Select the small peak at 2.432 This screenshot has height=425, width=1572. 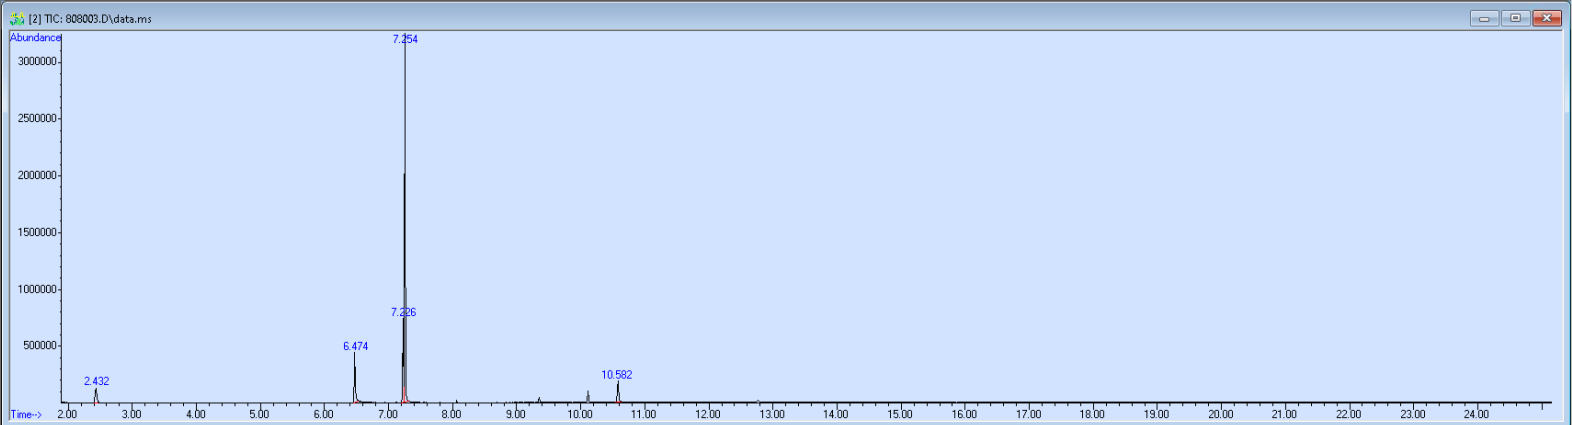(96, 396)
